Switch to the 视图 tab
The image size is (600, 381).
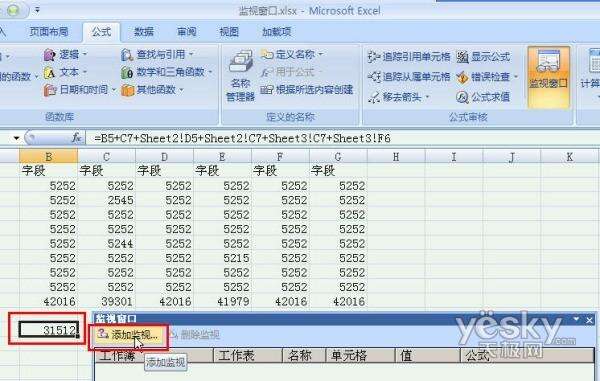229,32
